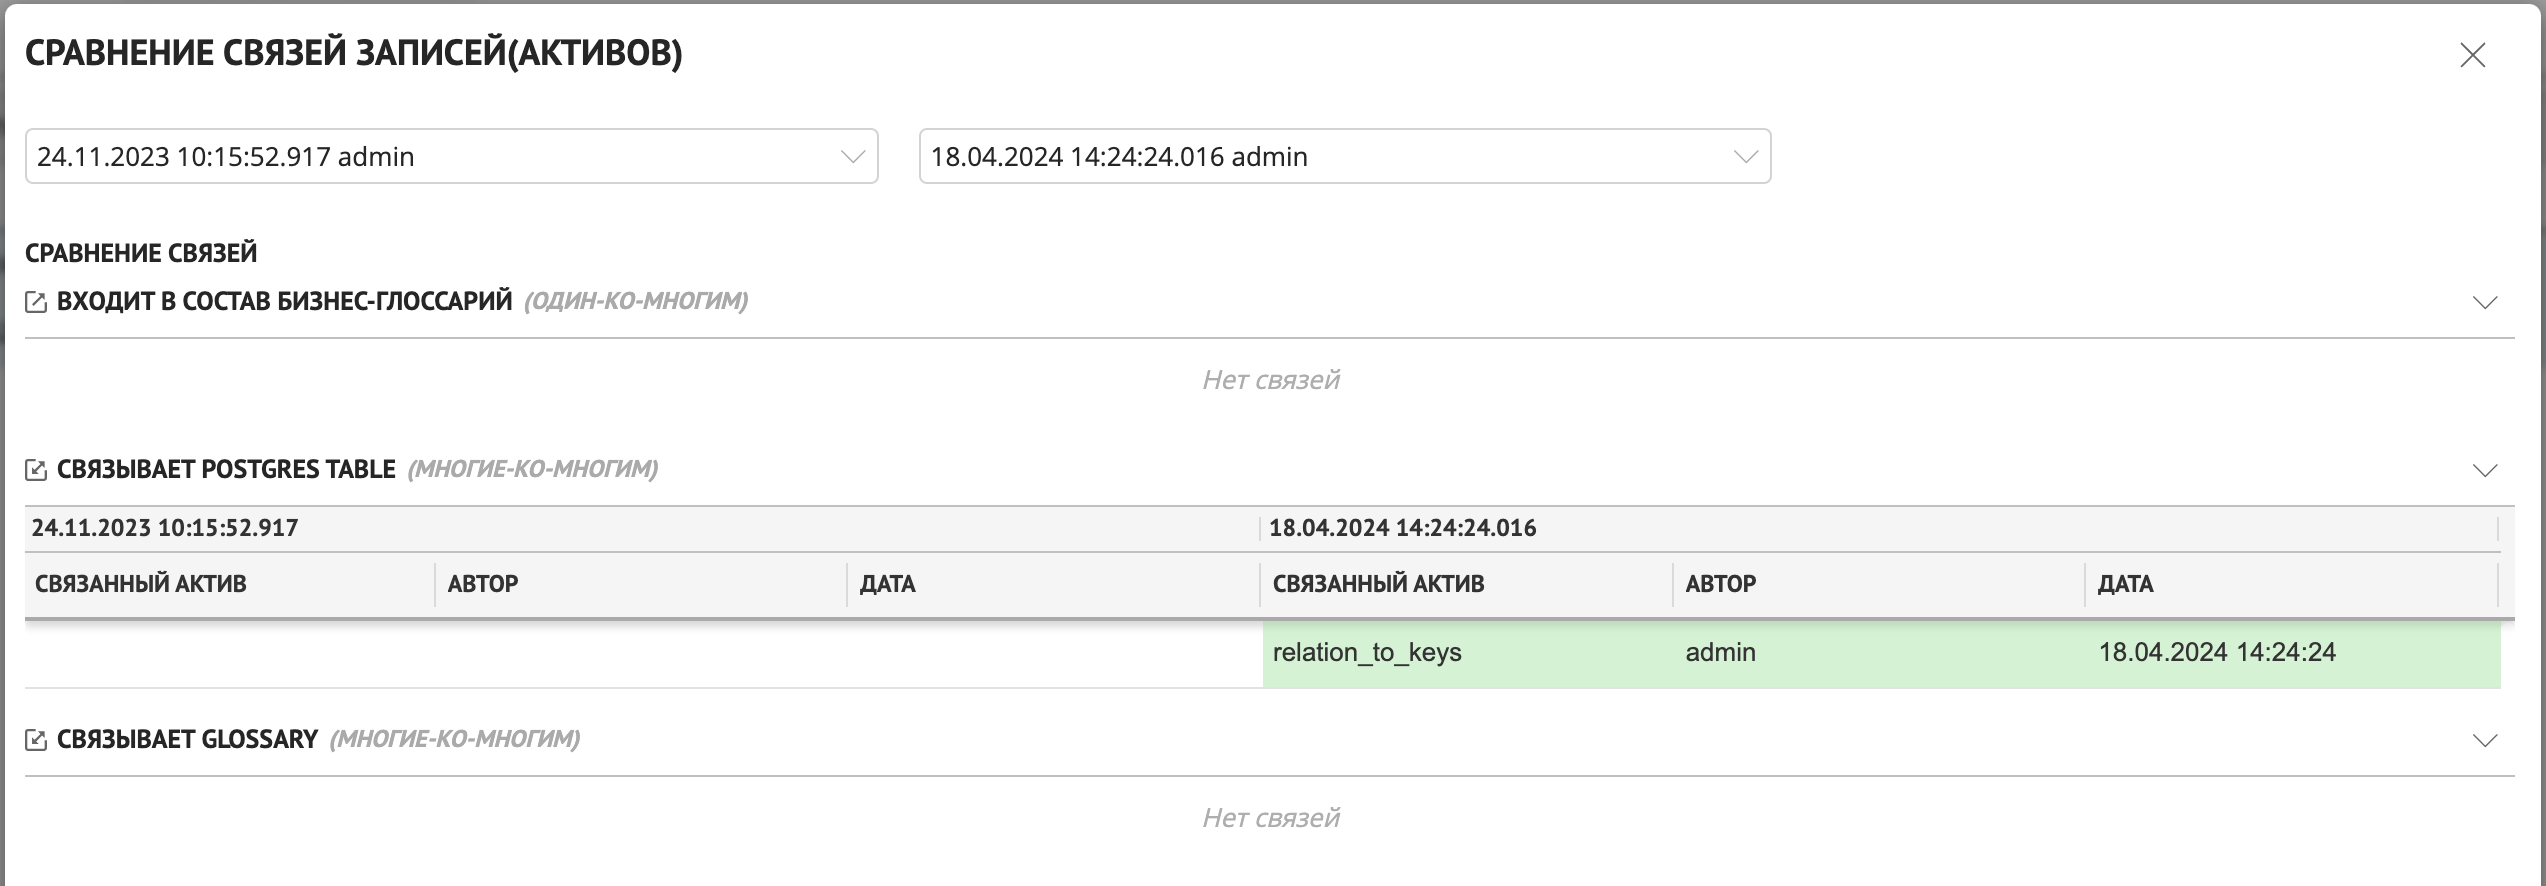Viewport: 2546px width, 886px height.
Task: Click the first 'Связанный актив' column header
Action: [141, 584]
